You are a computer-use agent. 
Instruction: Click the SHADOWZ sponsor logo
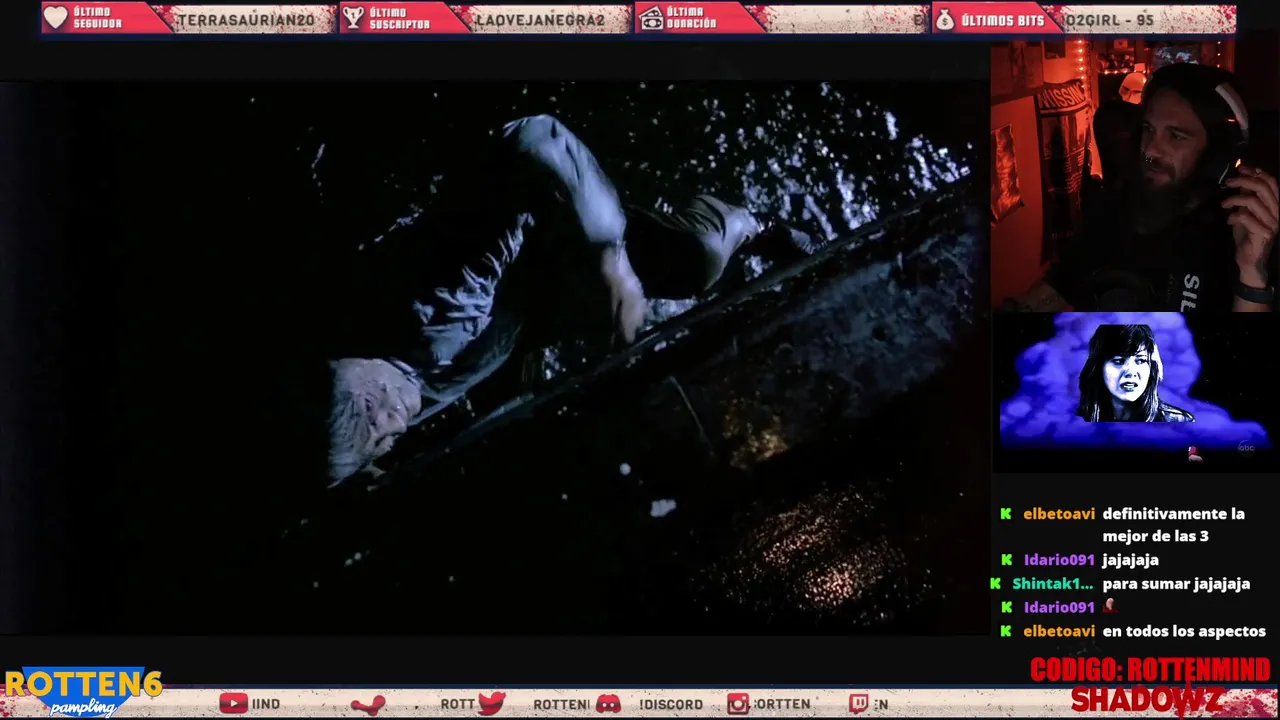(x=1146, y=700)
